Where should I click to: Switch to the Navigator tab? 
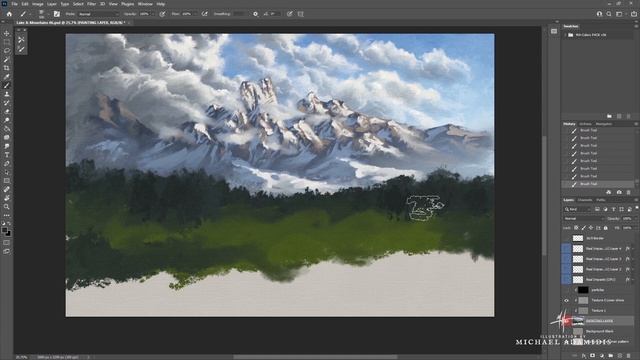tap(604, 124)
